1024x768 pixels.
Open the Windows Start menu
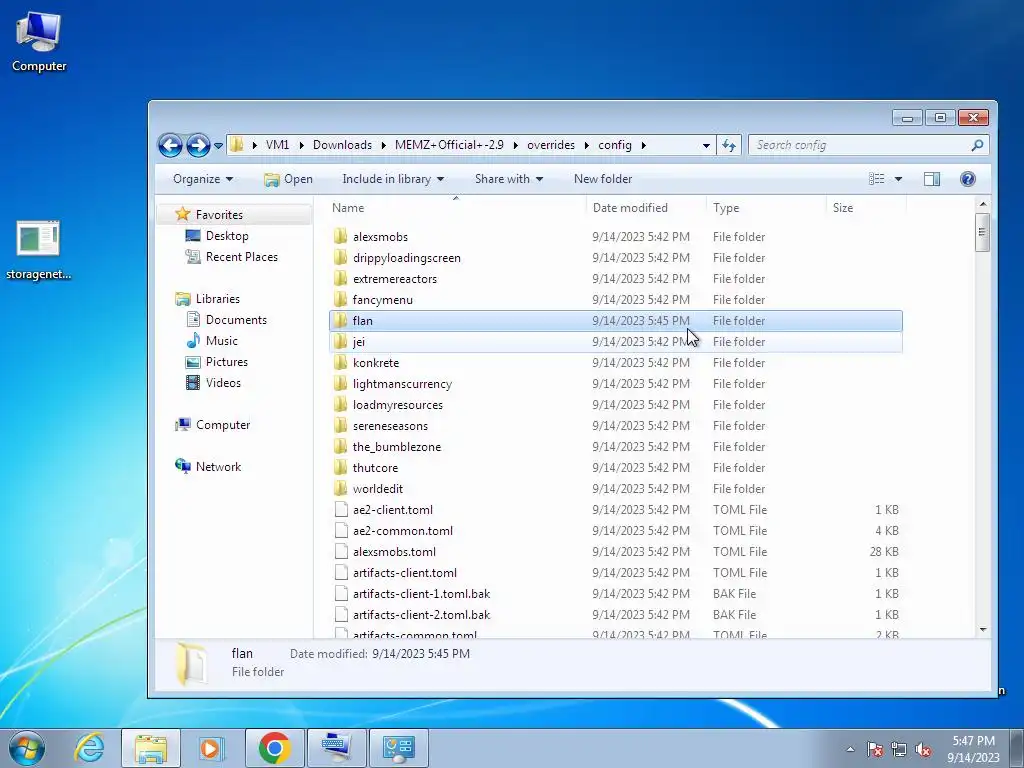[x=27, y=748]
